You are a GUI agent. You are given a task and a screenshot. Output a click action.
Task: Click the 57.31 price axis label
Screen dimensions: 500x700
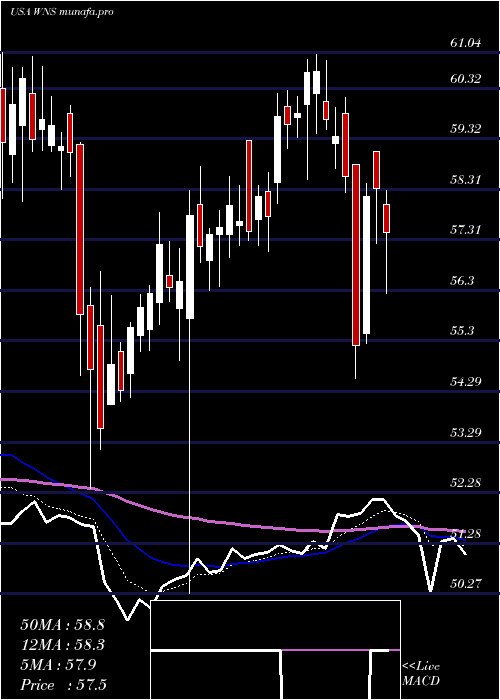coord(466,230)
